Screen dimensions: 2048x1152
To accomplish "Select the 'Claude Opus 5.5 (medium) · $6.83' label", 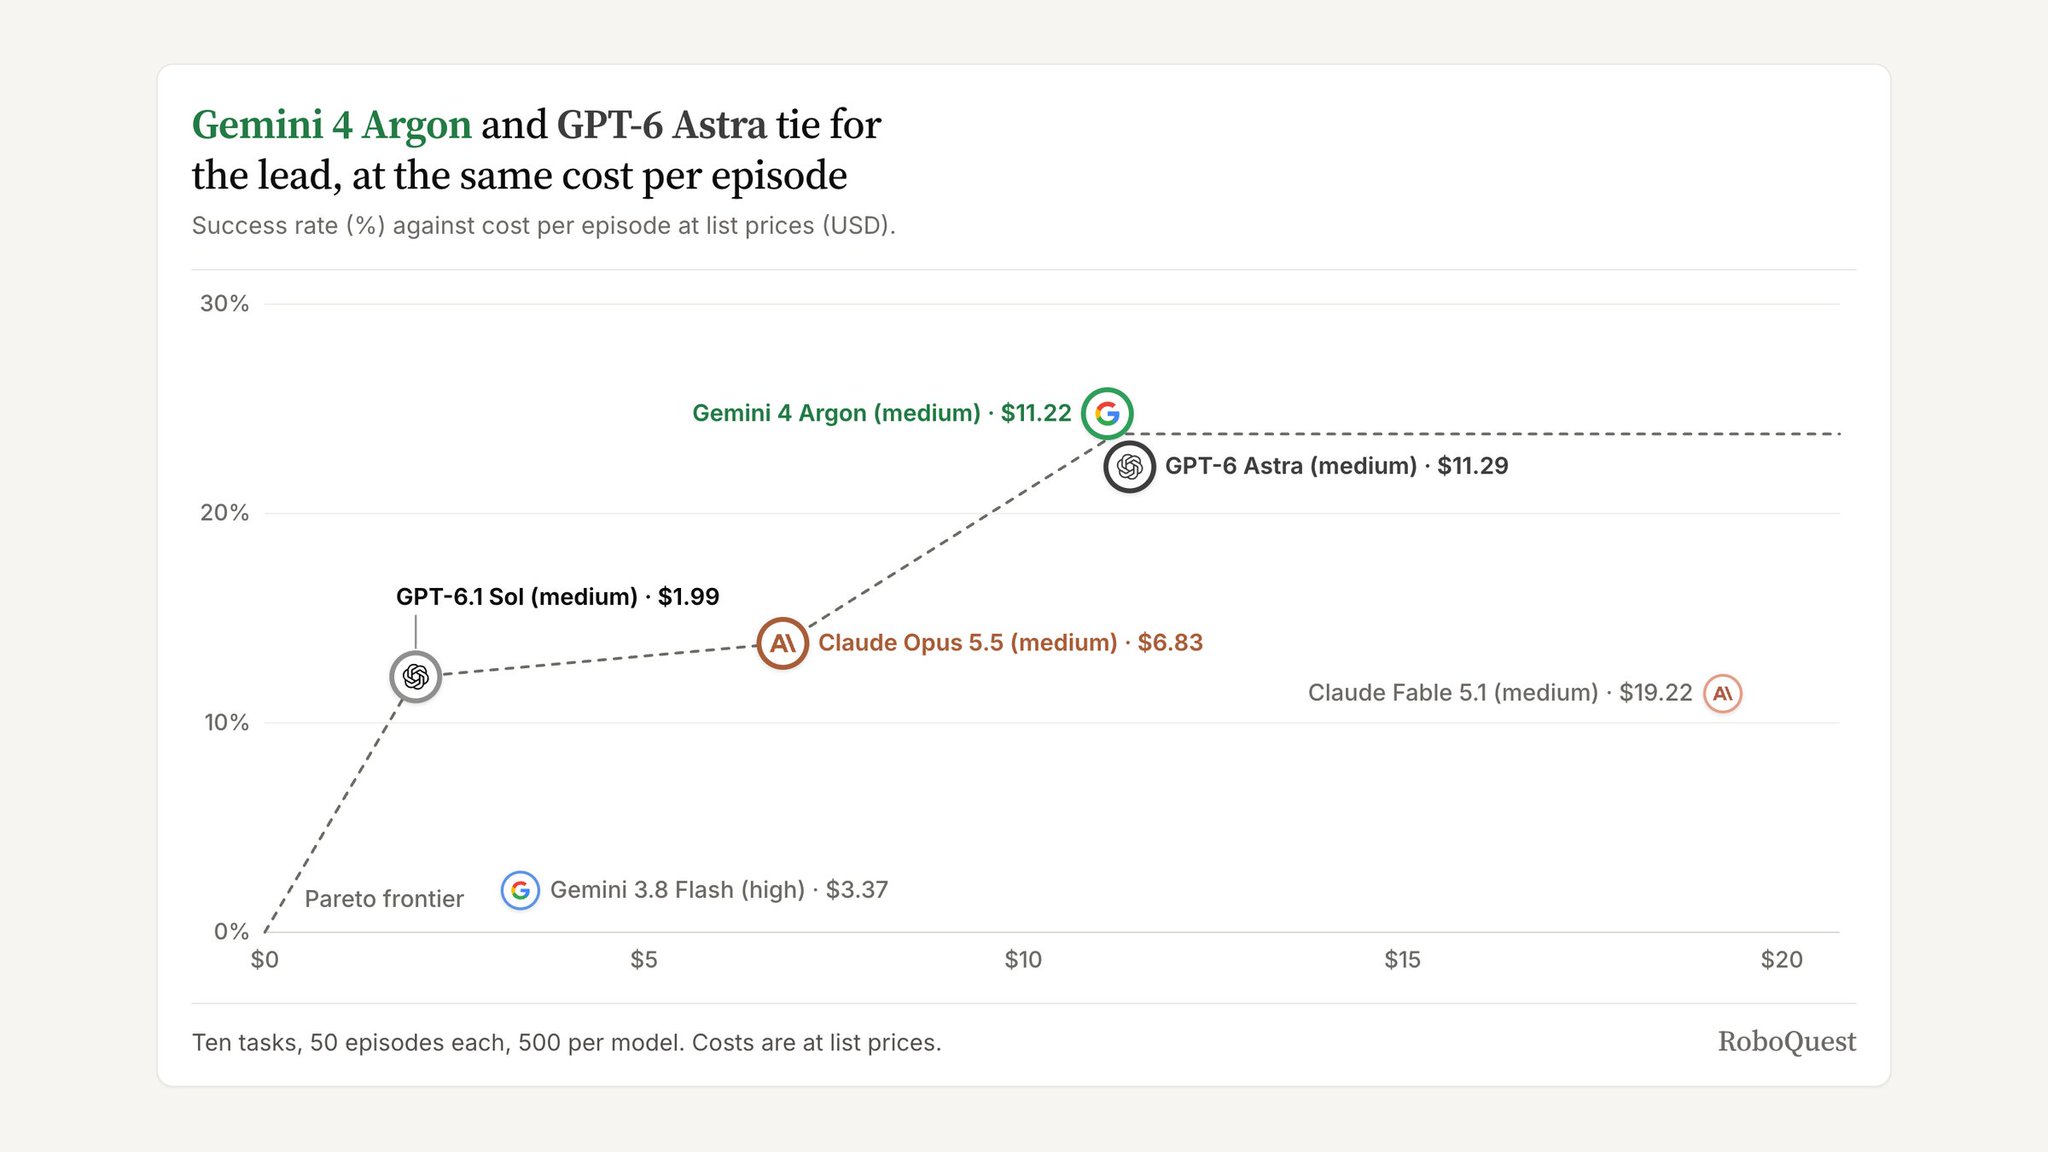I will tap(1011, 643).
